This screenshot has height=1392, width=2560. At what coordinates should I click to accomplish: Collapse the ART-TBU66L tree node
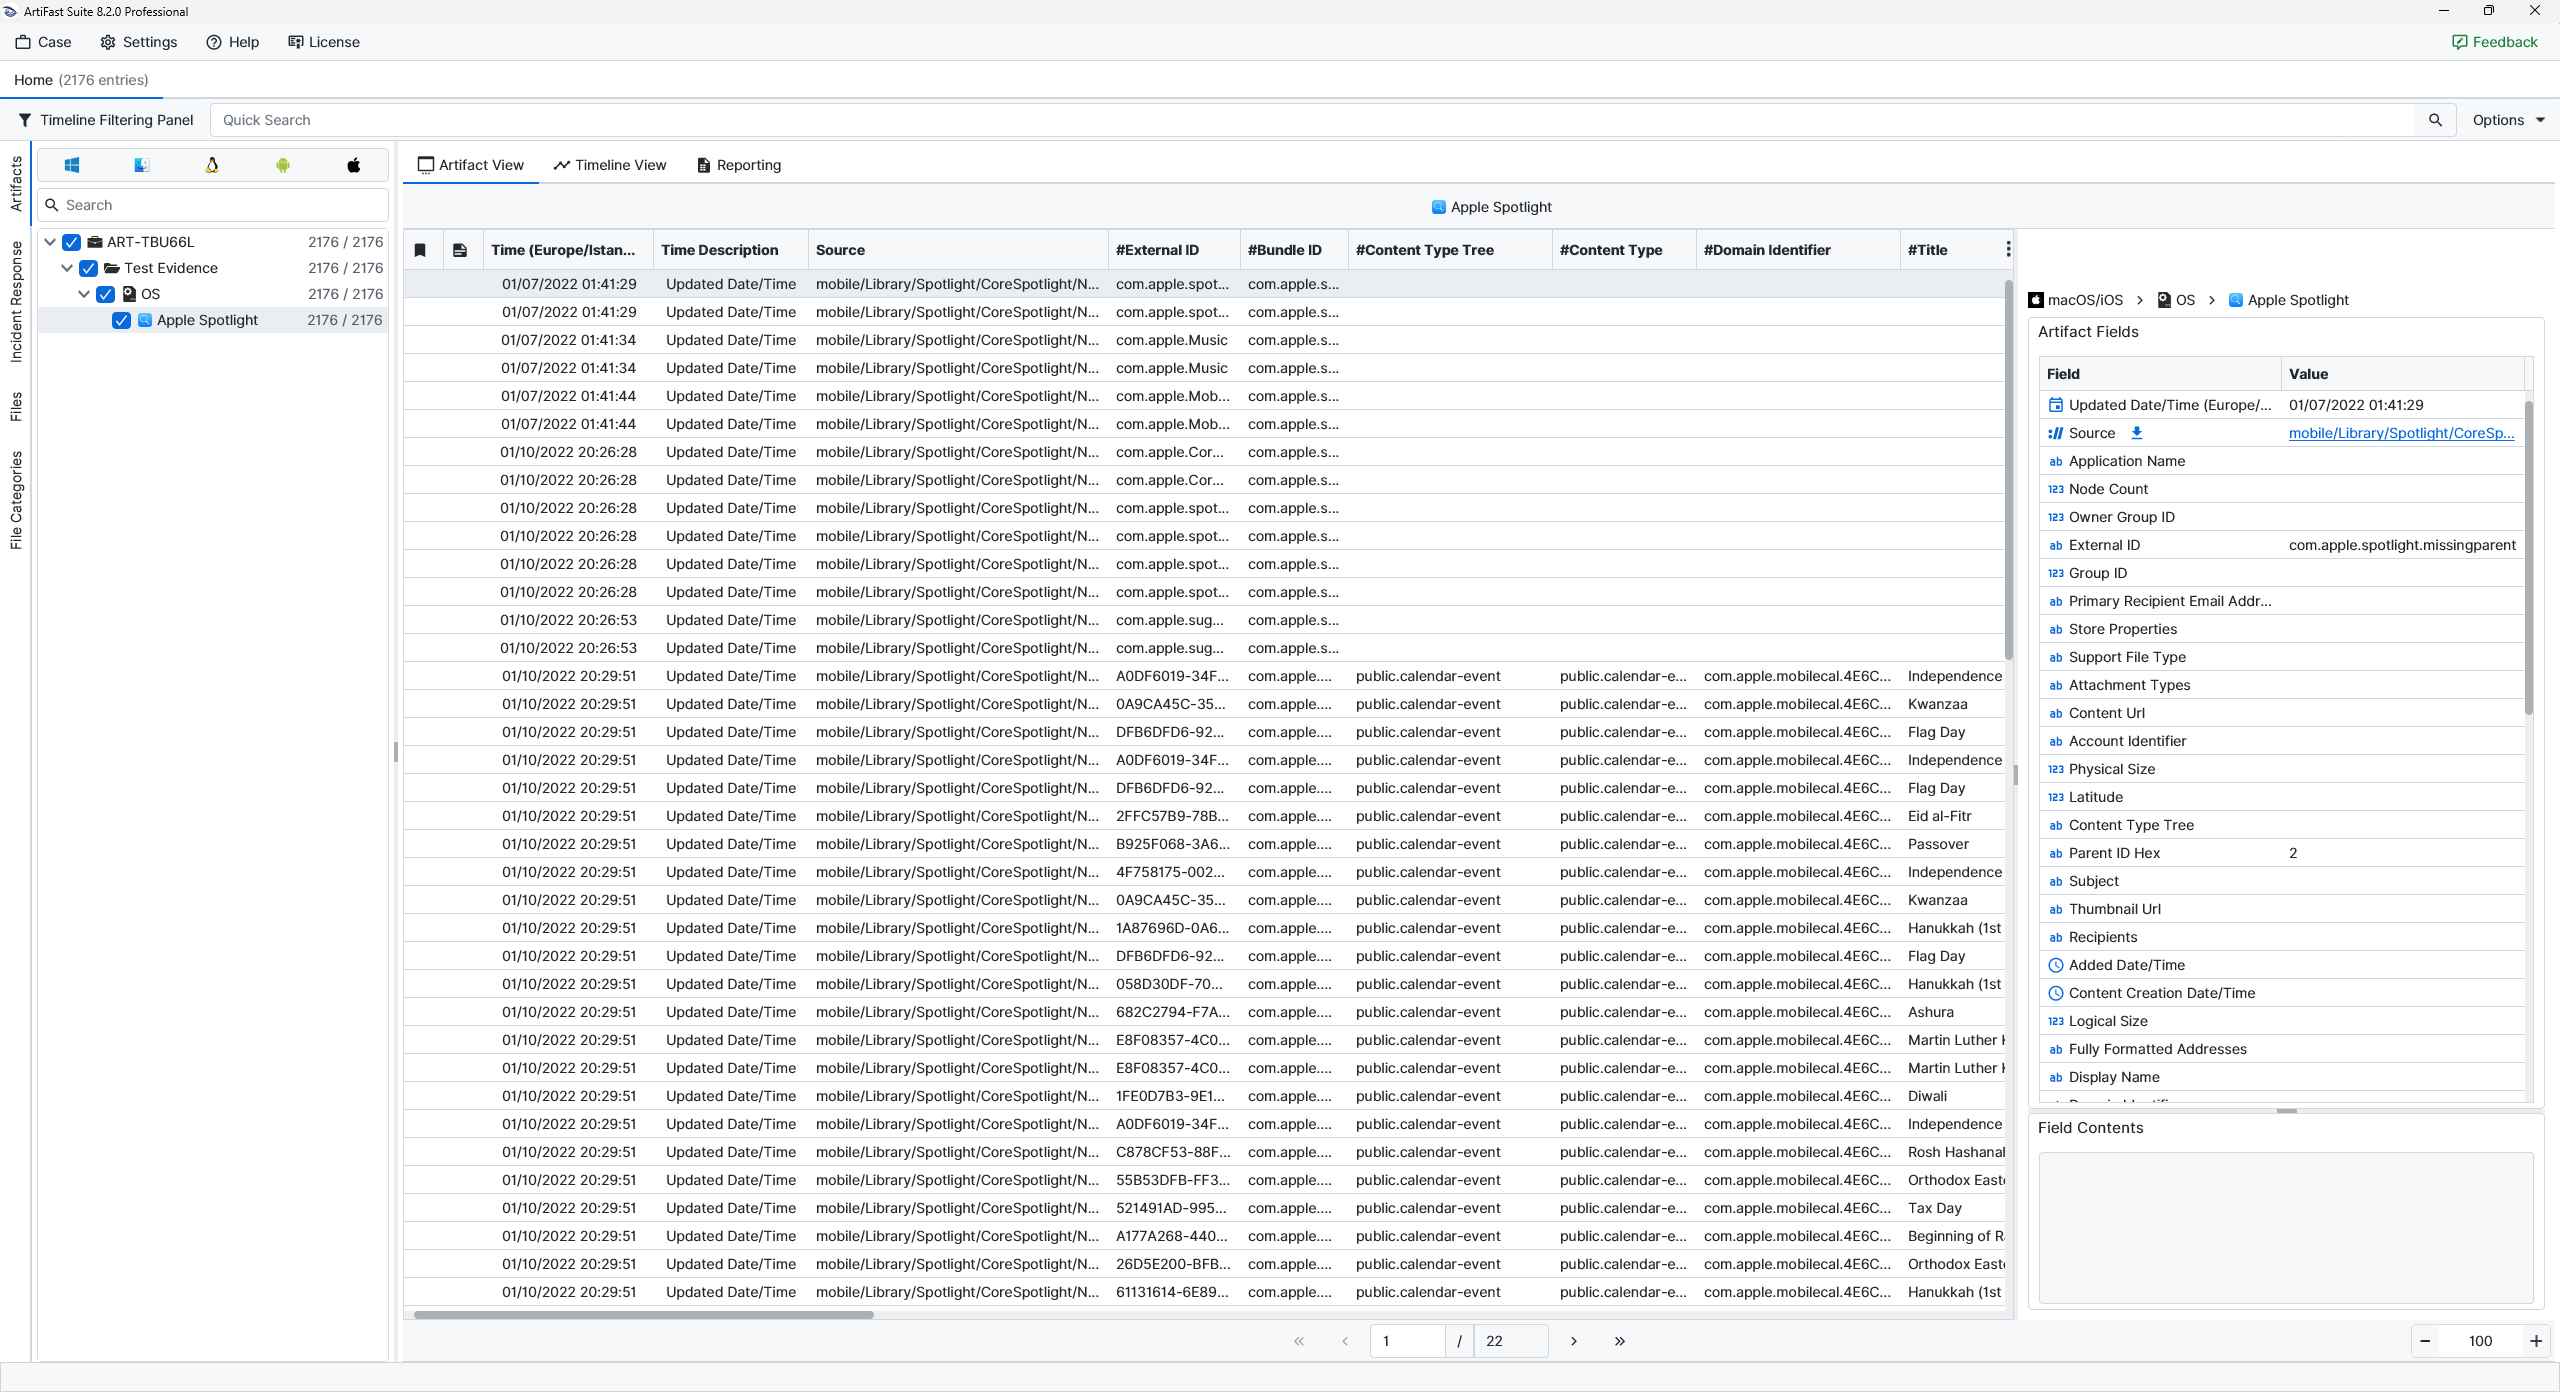(x=50, y=242)
